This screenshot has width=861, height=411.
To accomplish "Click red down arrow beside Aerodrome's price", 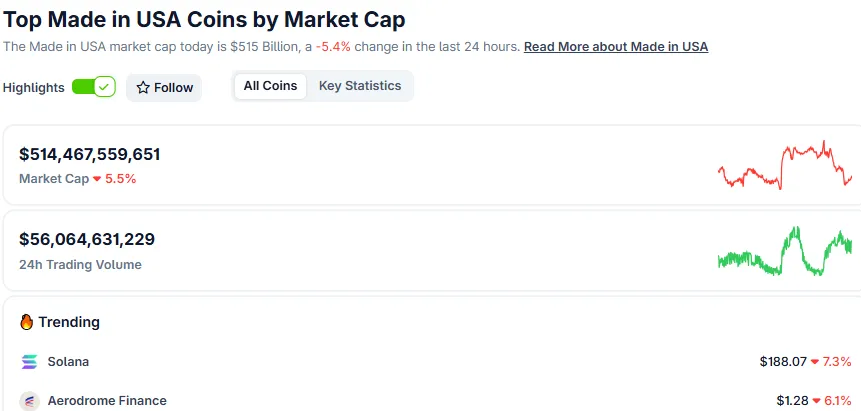I will [815, 401].
